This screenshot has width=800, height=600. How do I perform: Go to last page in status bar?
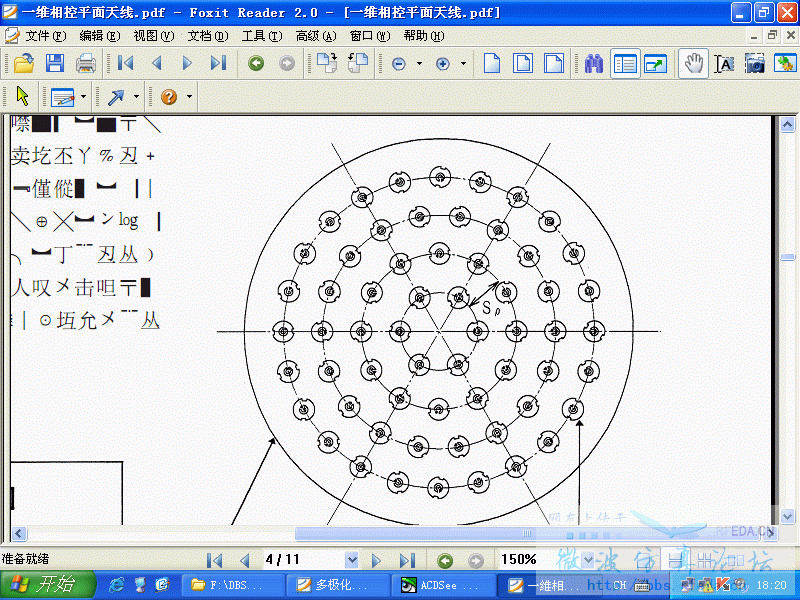point(407,560)
